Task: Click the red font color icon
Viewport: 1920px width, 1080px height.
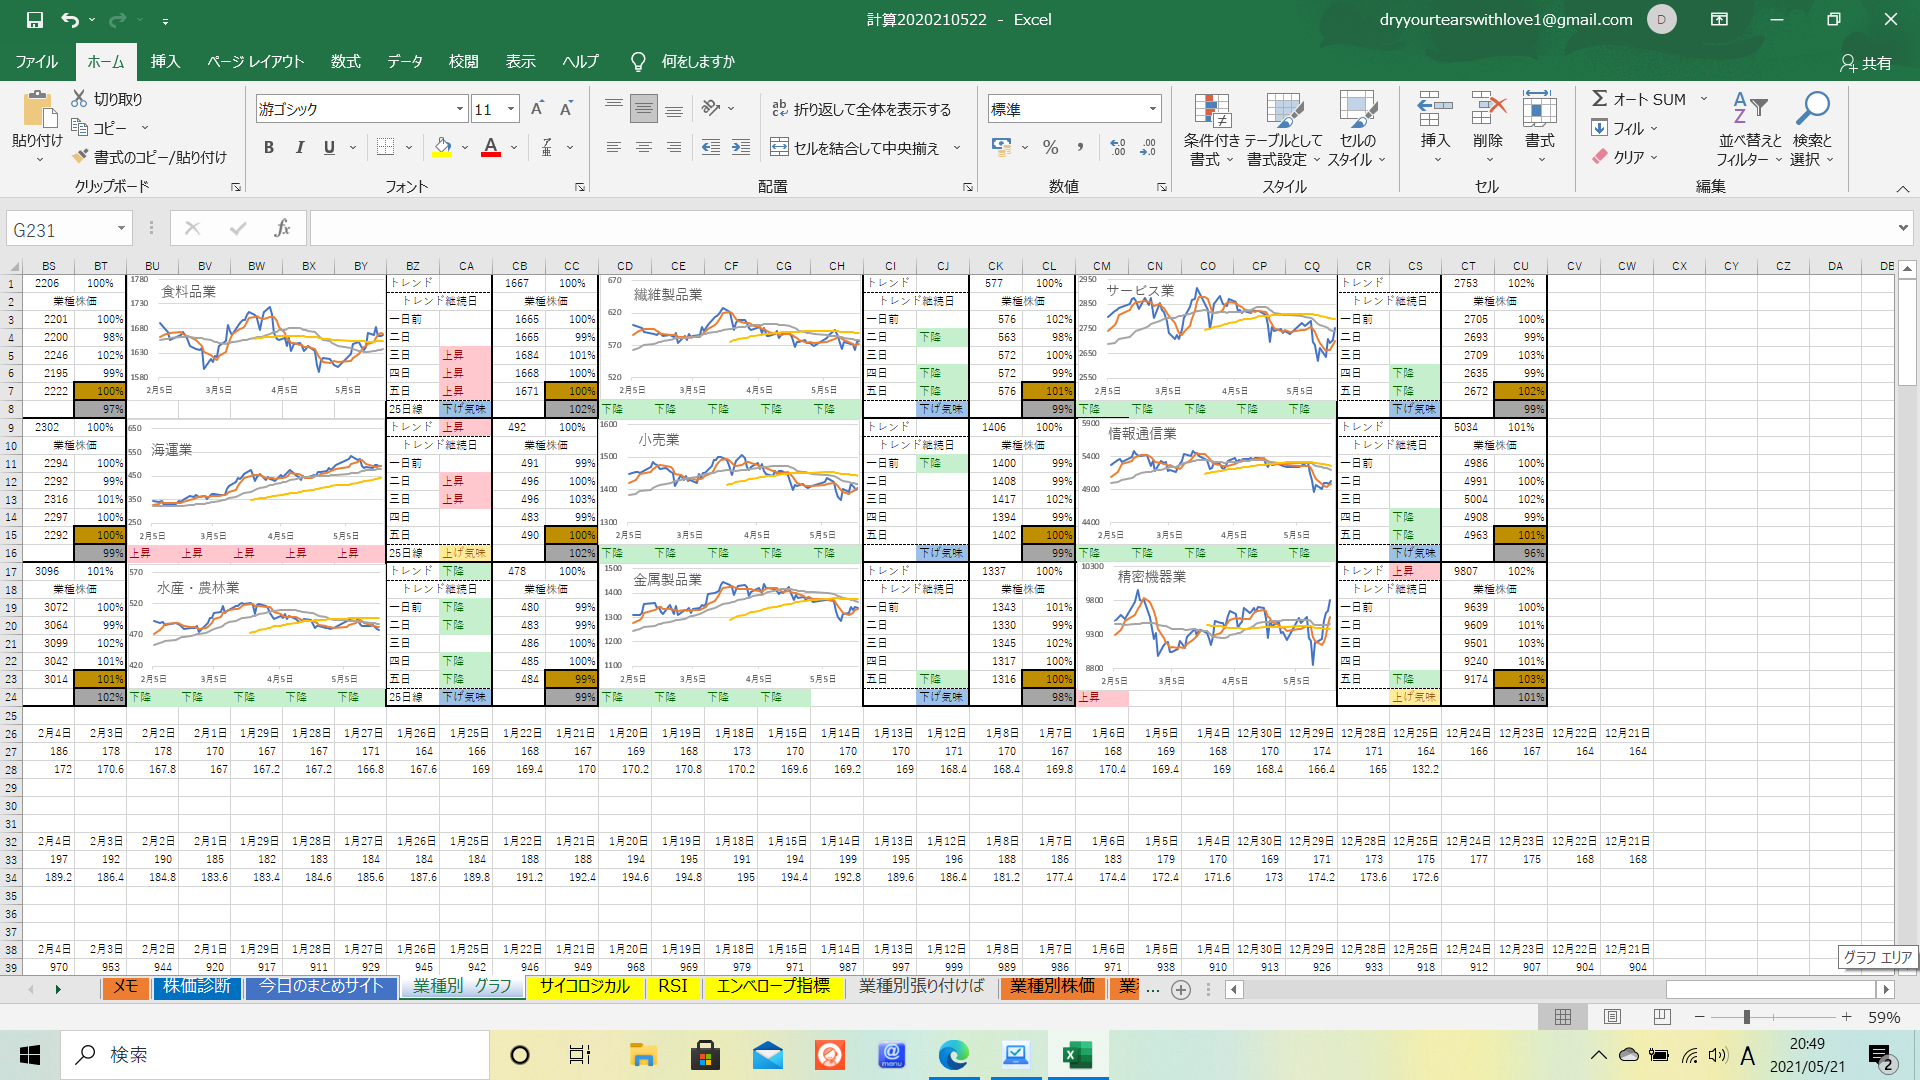Action: coord(491,147)
